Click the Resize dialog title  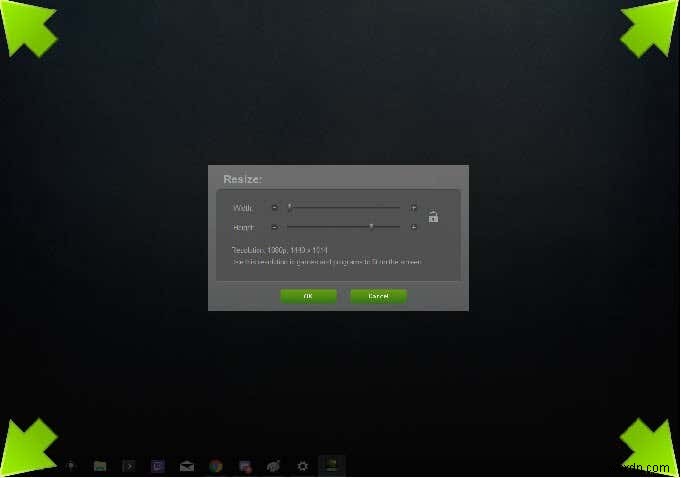coord(242,179)
